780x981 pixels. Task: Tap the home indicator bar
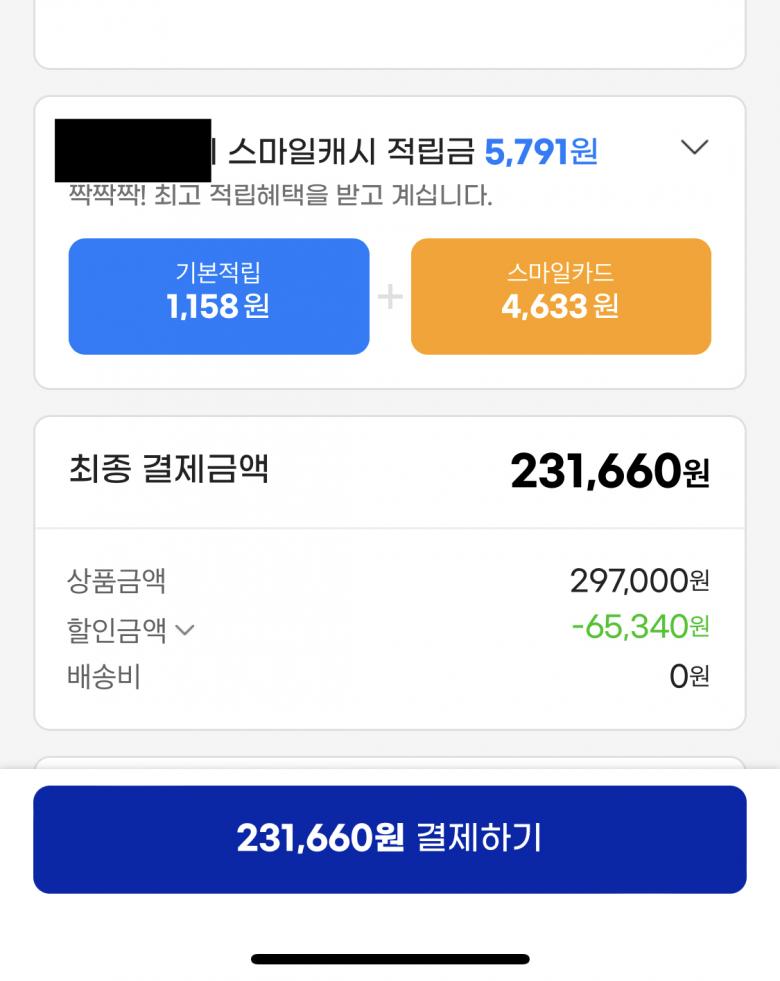pyautogui.click(x=390, y=959)
